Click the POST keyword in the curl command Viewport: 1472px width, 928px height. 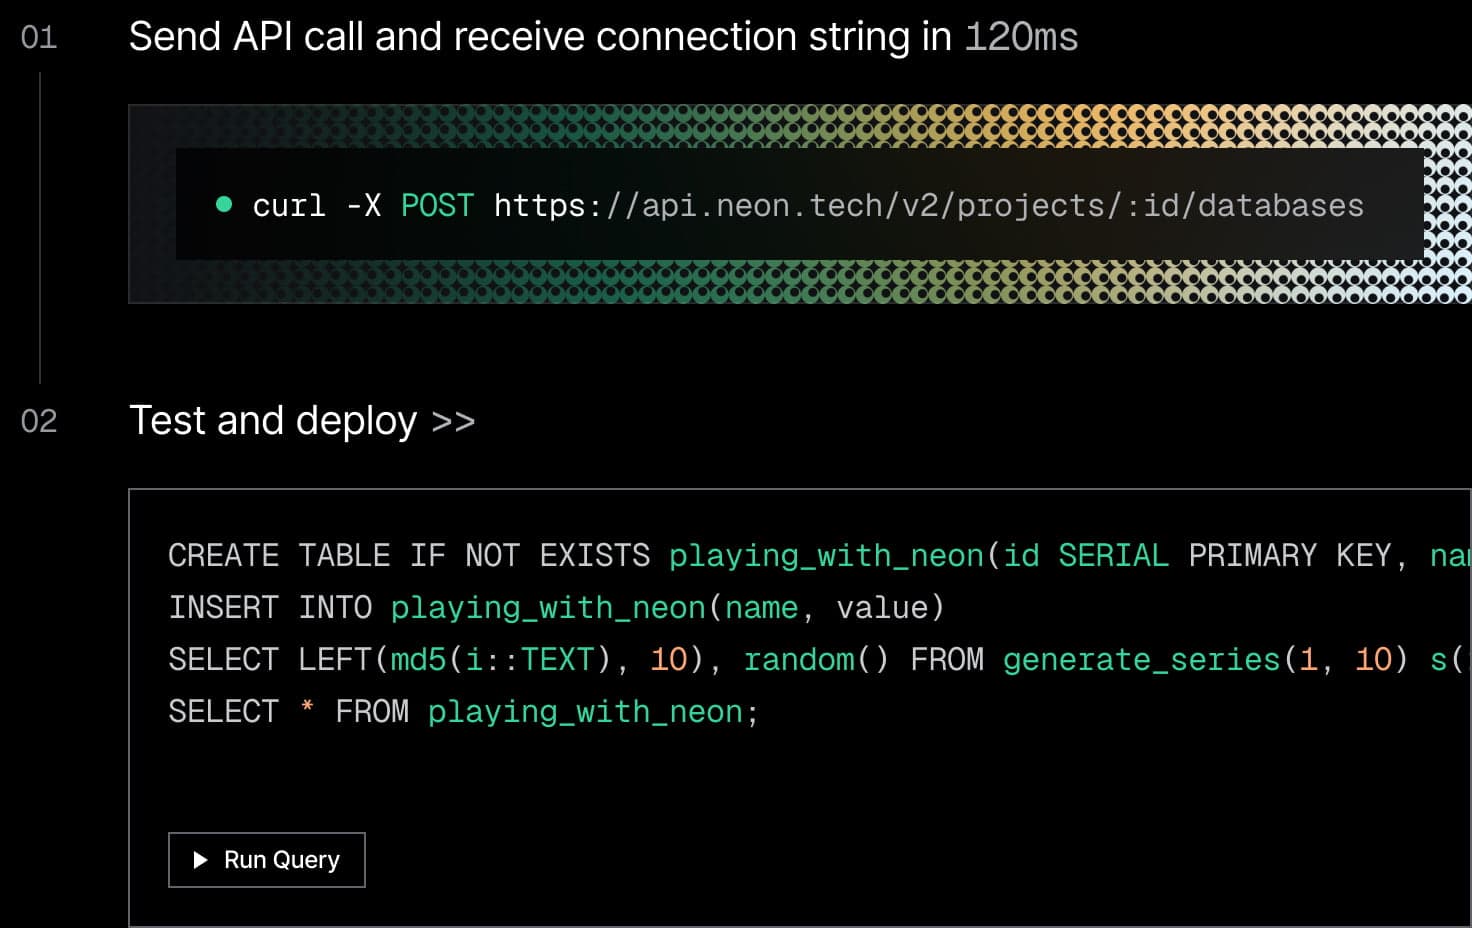point(437,206)
